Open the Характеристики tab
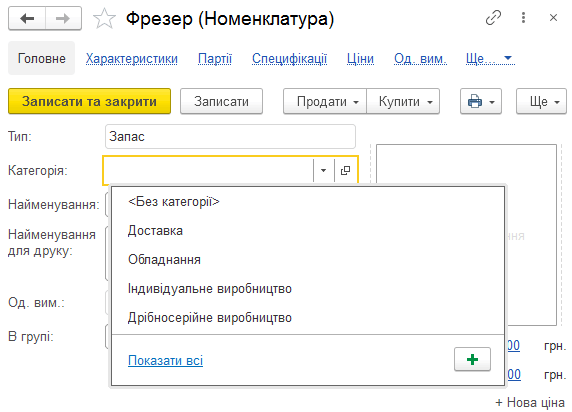572x412 pixels. tap(132, 58)
